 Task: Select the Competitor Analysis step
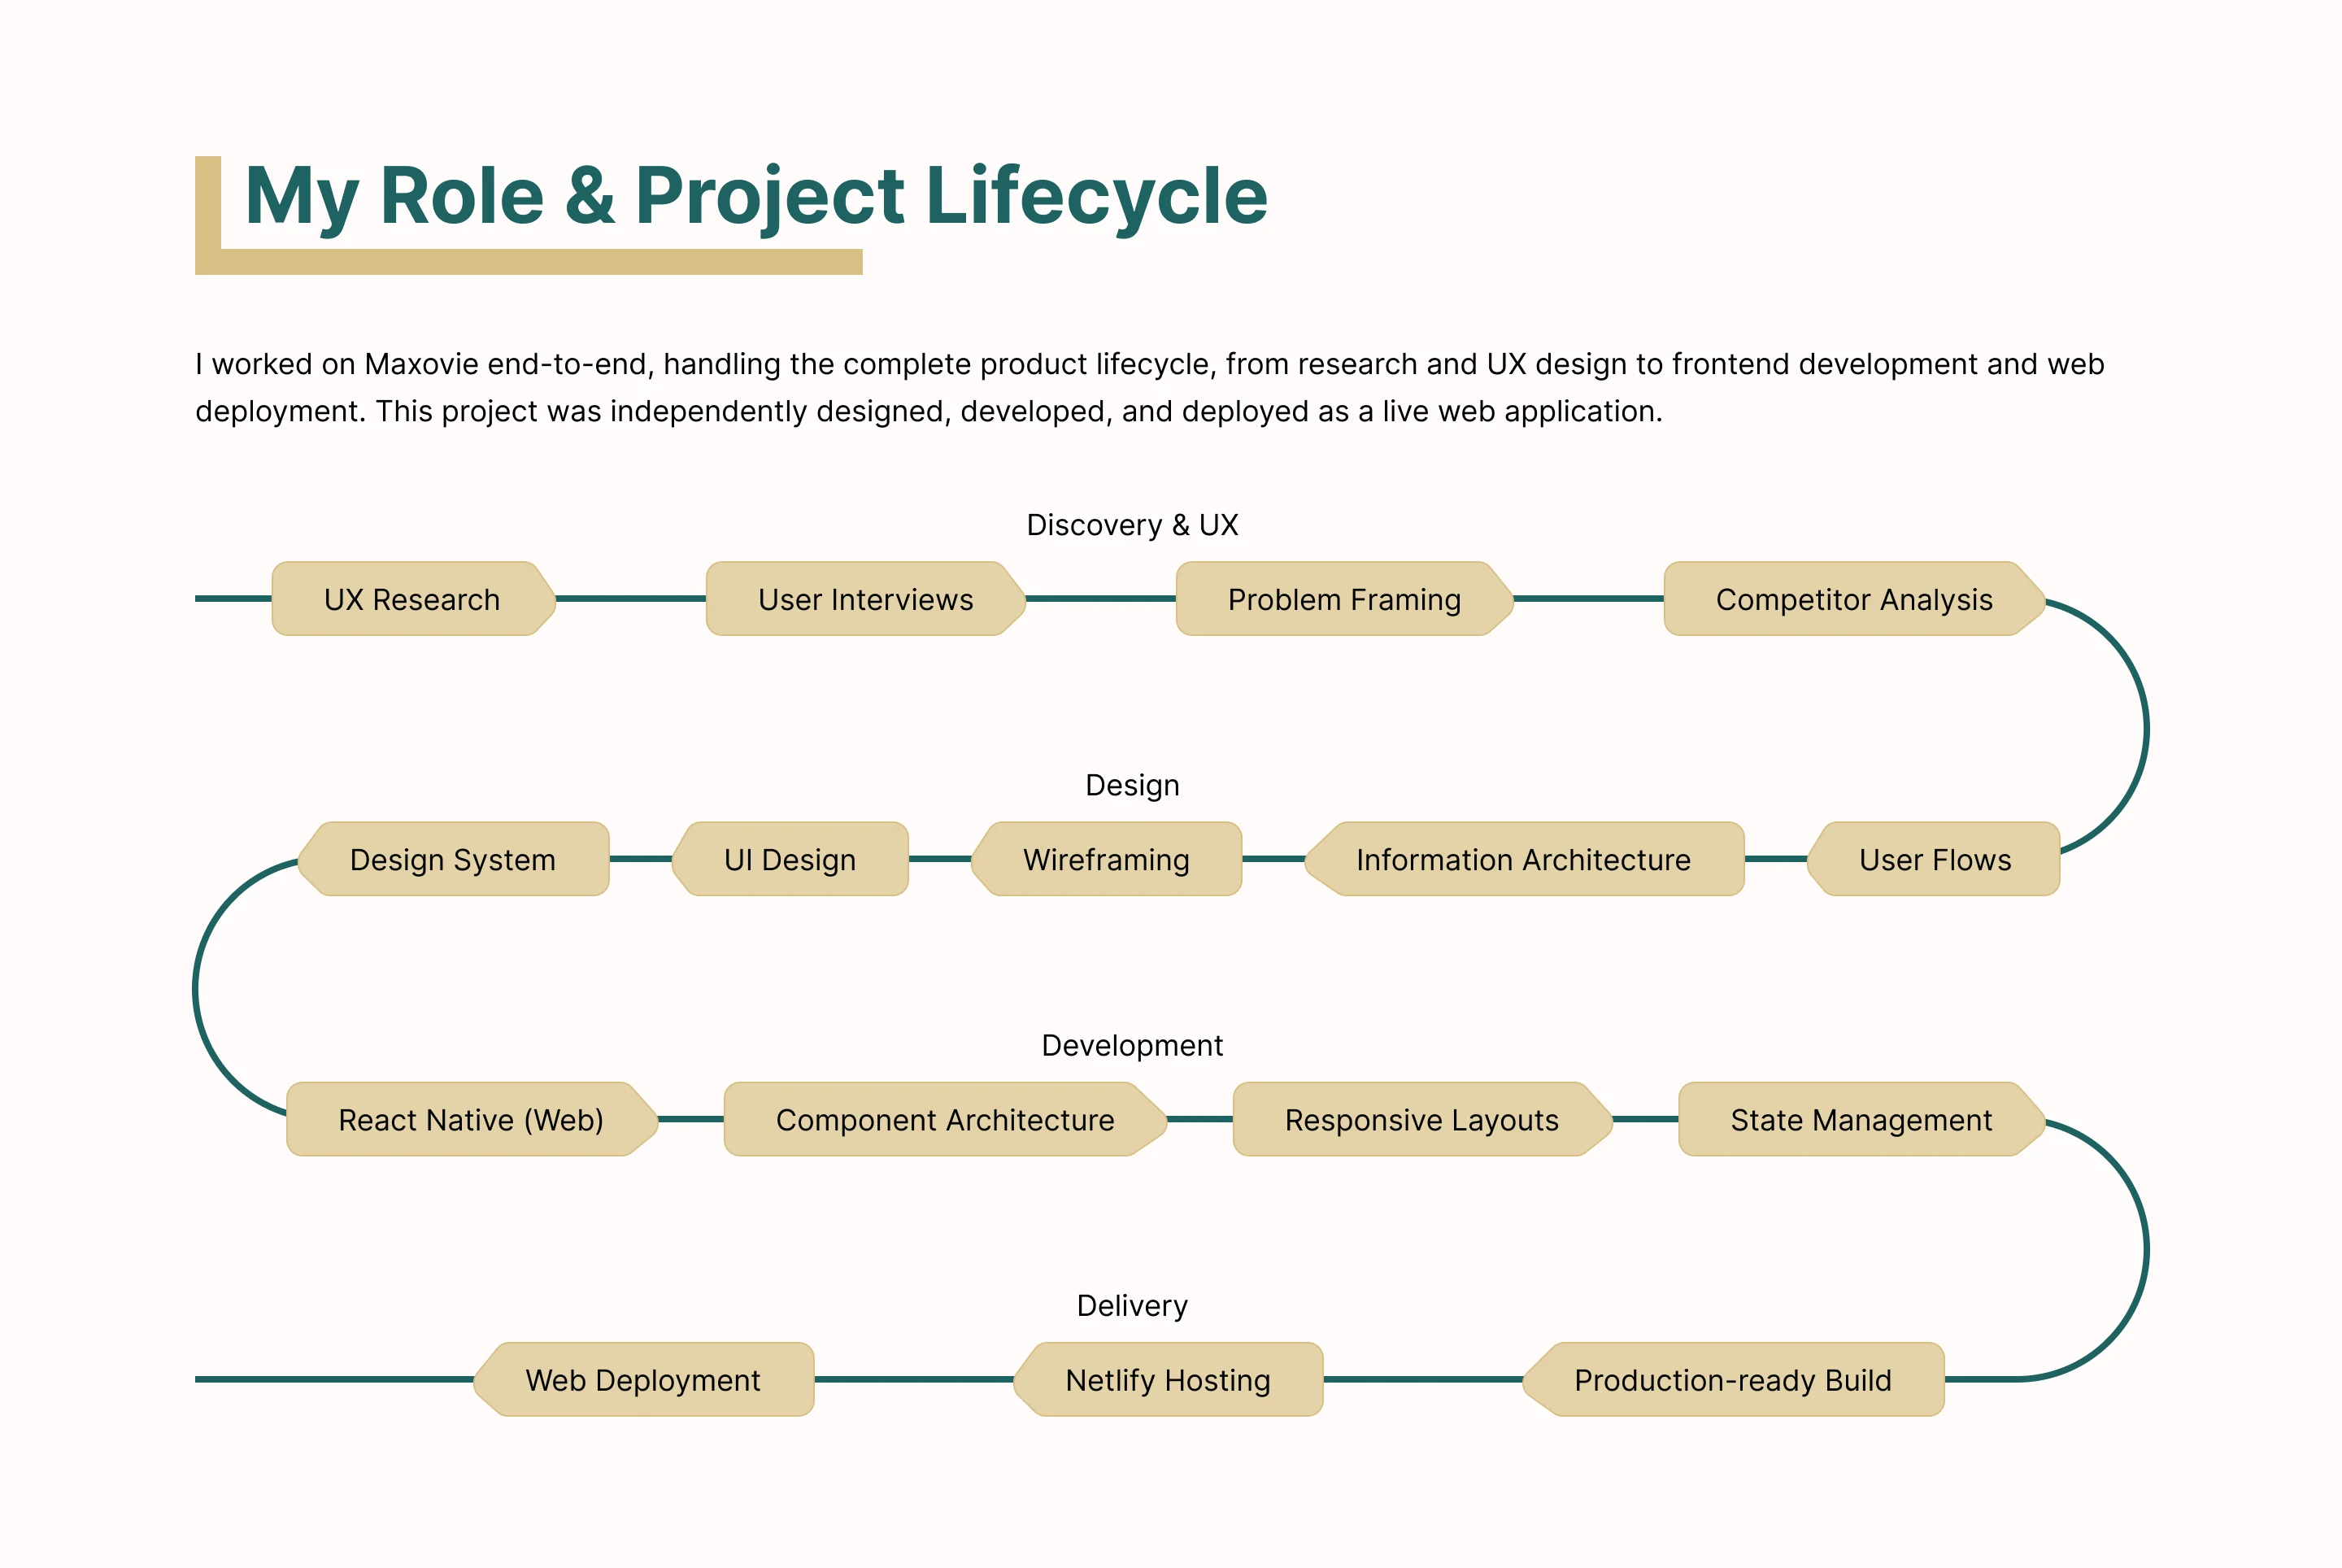click(1854, 599)
